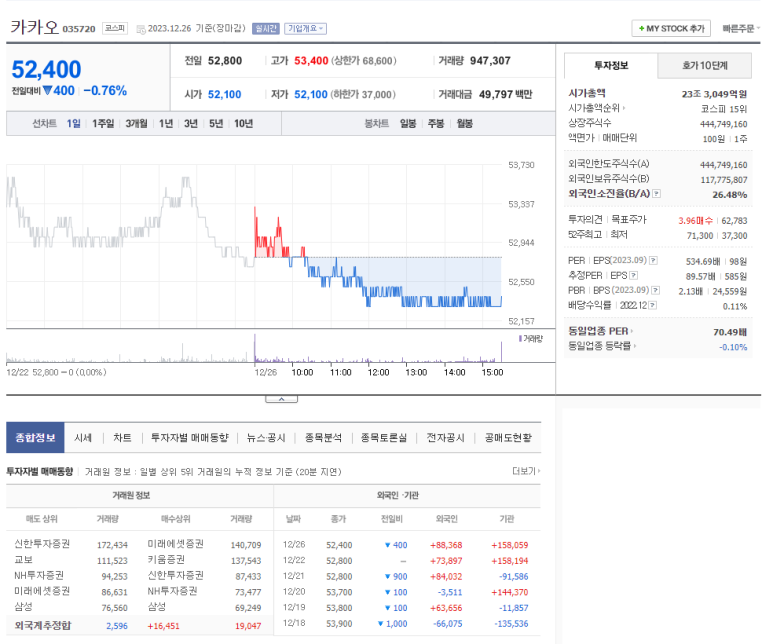Click the calendar icon beside 2023.12.26

click(x=141, y=29)
